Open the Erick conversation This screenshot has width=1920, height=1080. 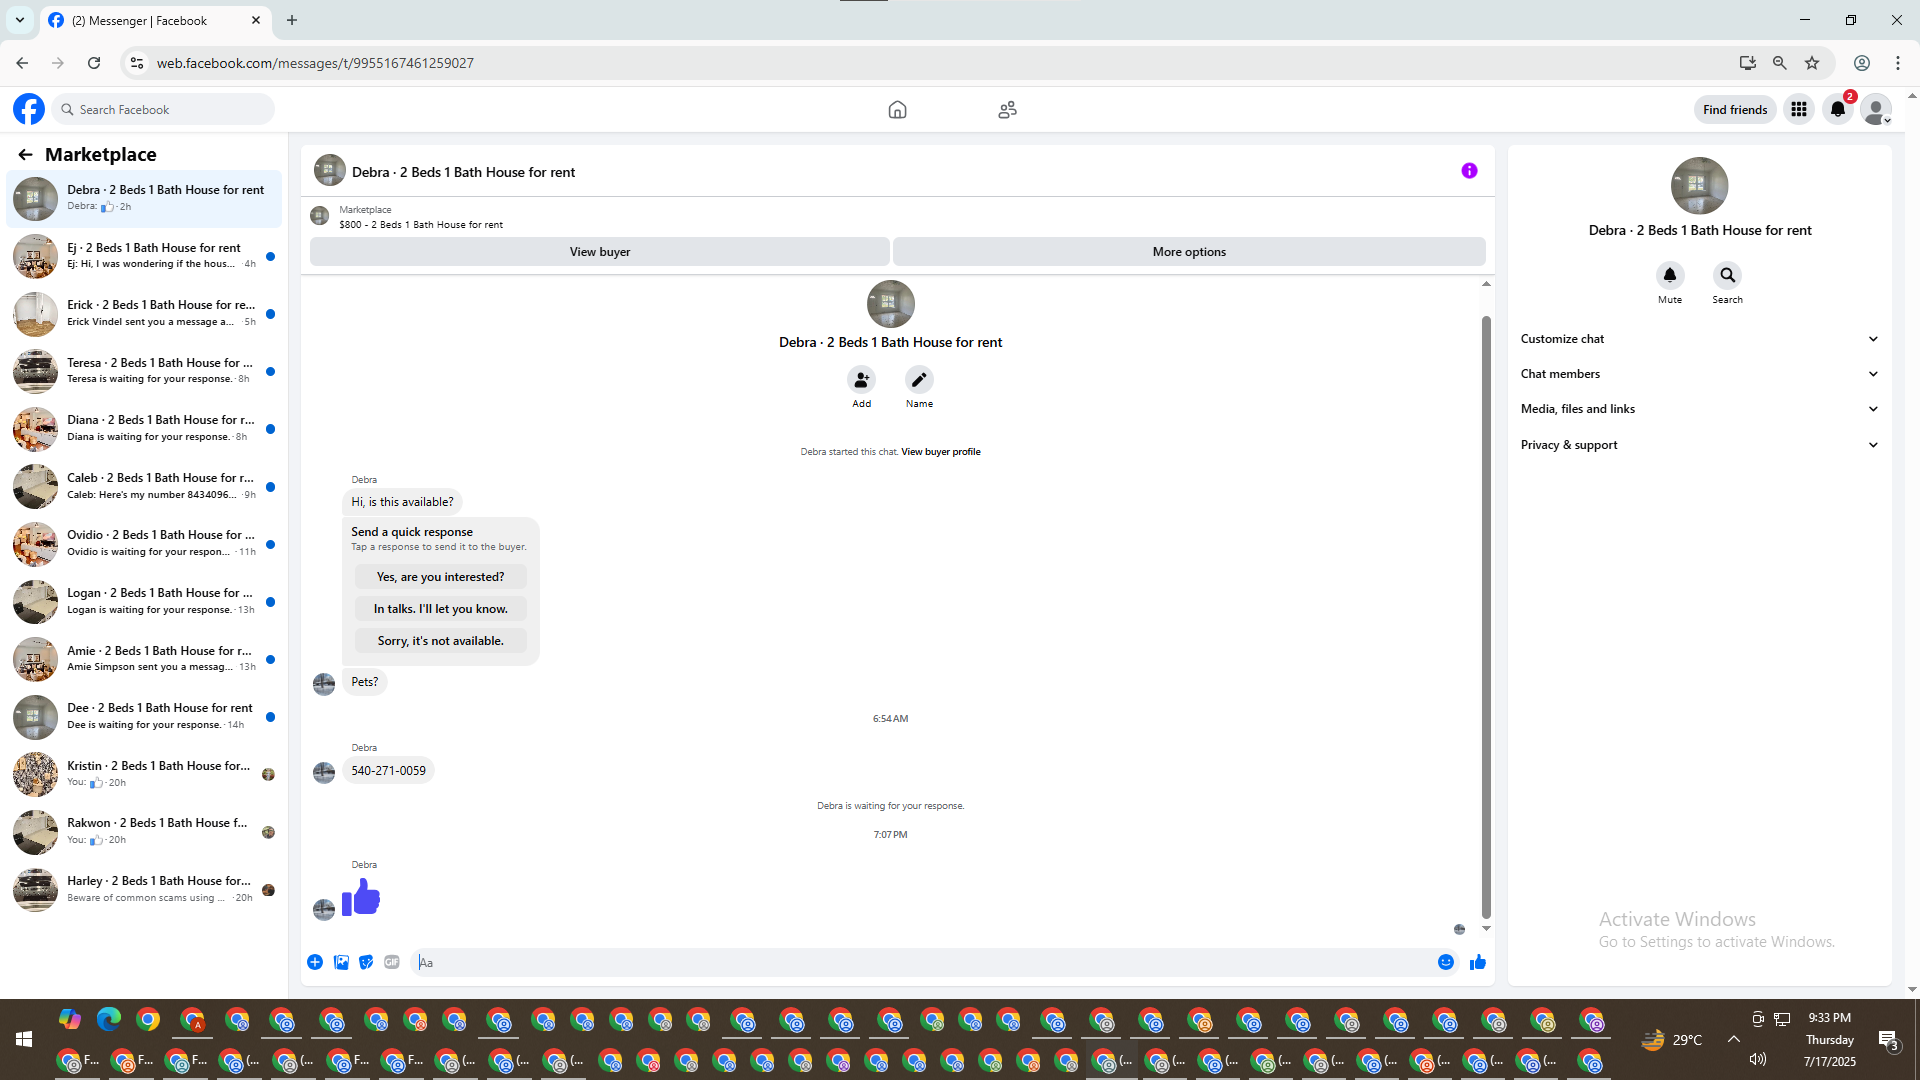[x=146, y=314]
